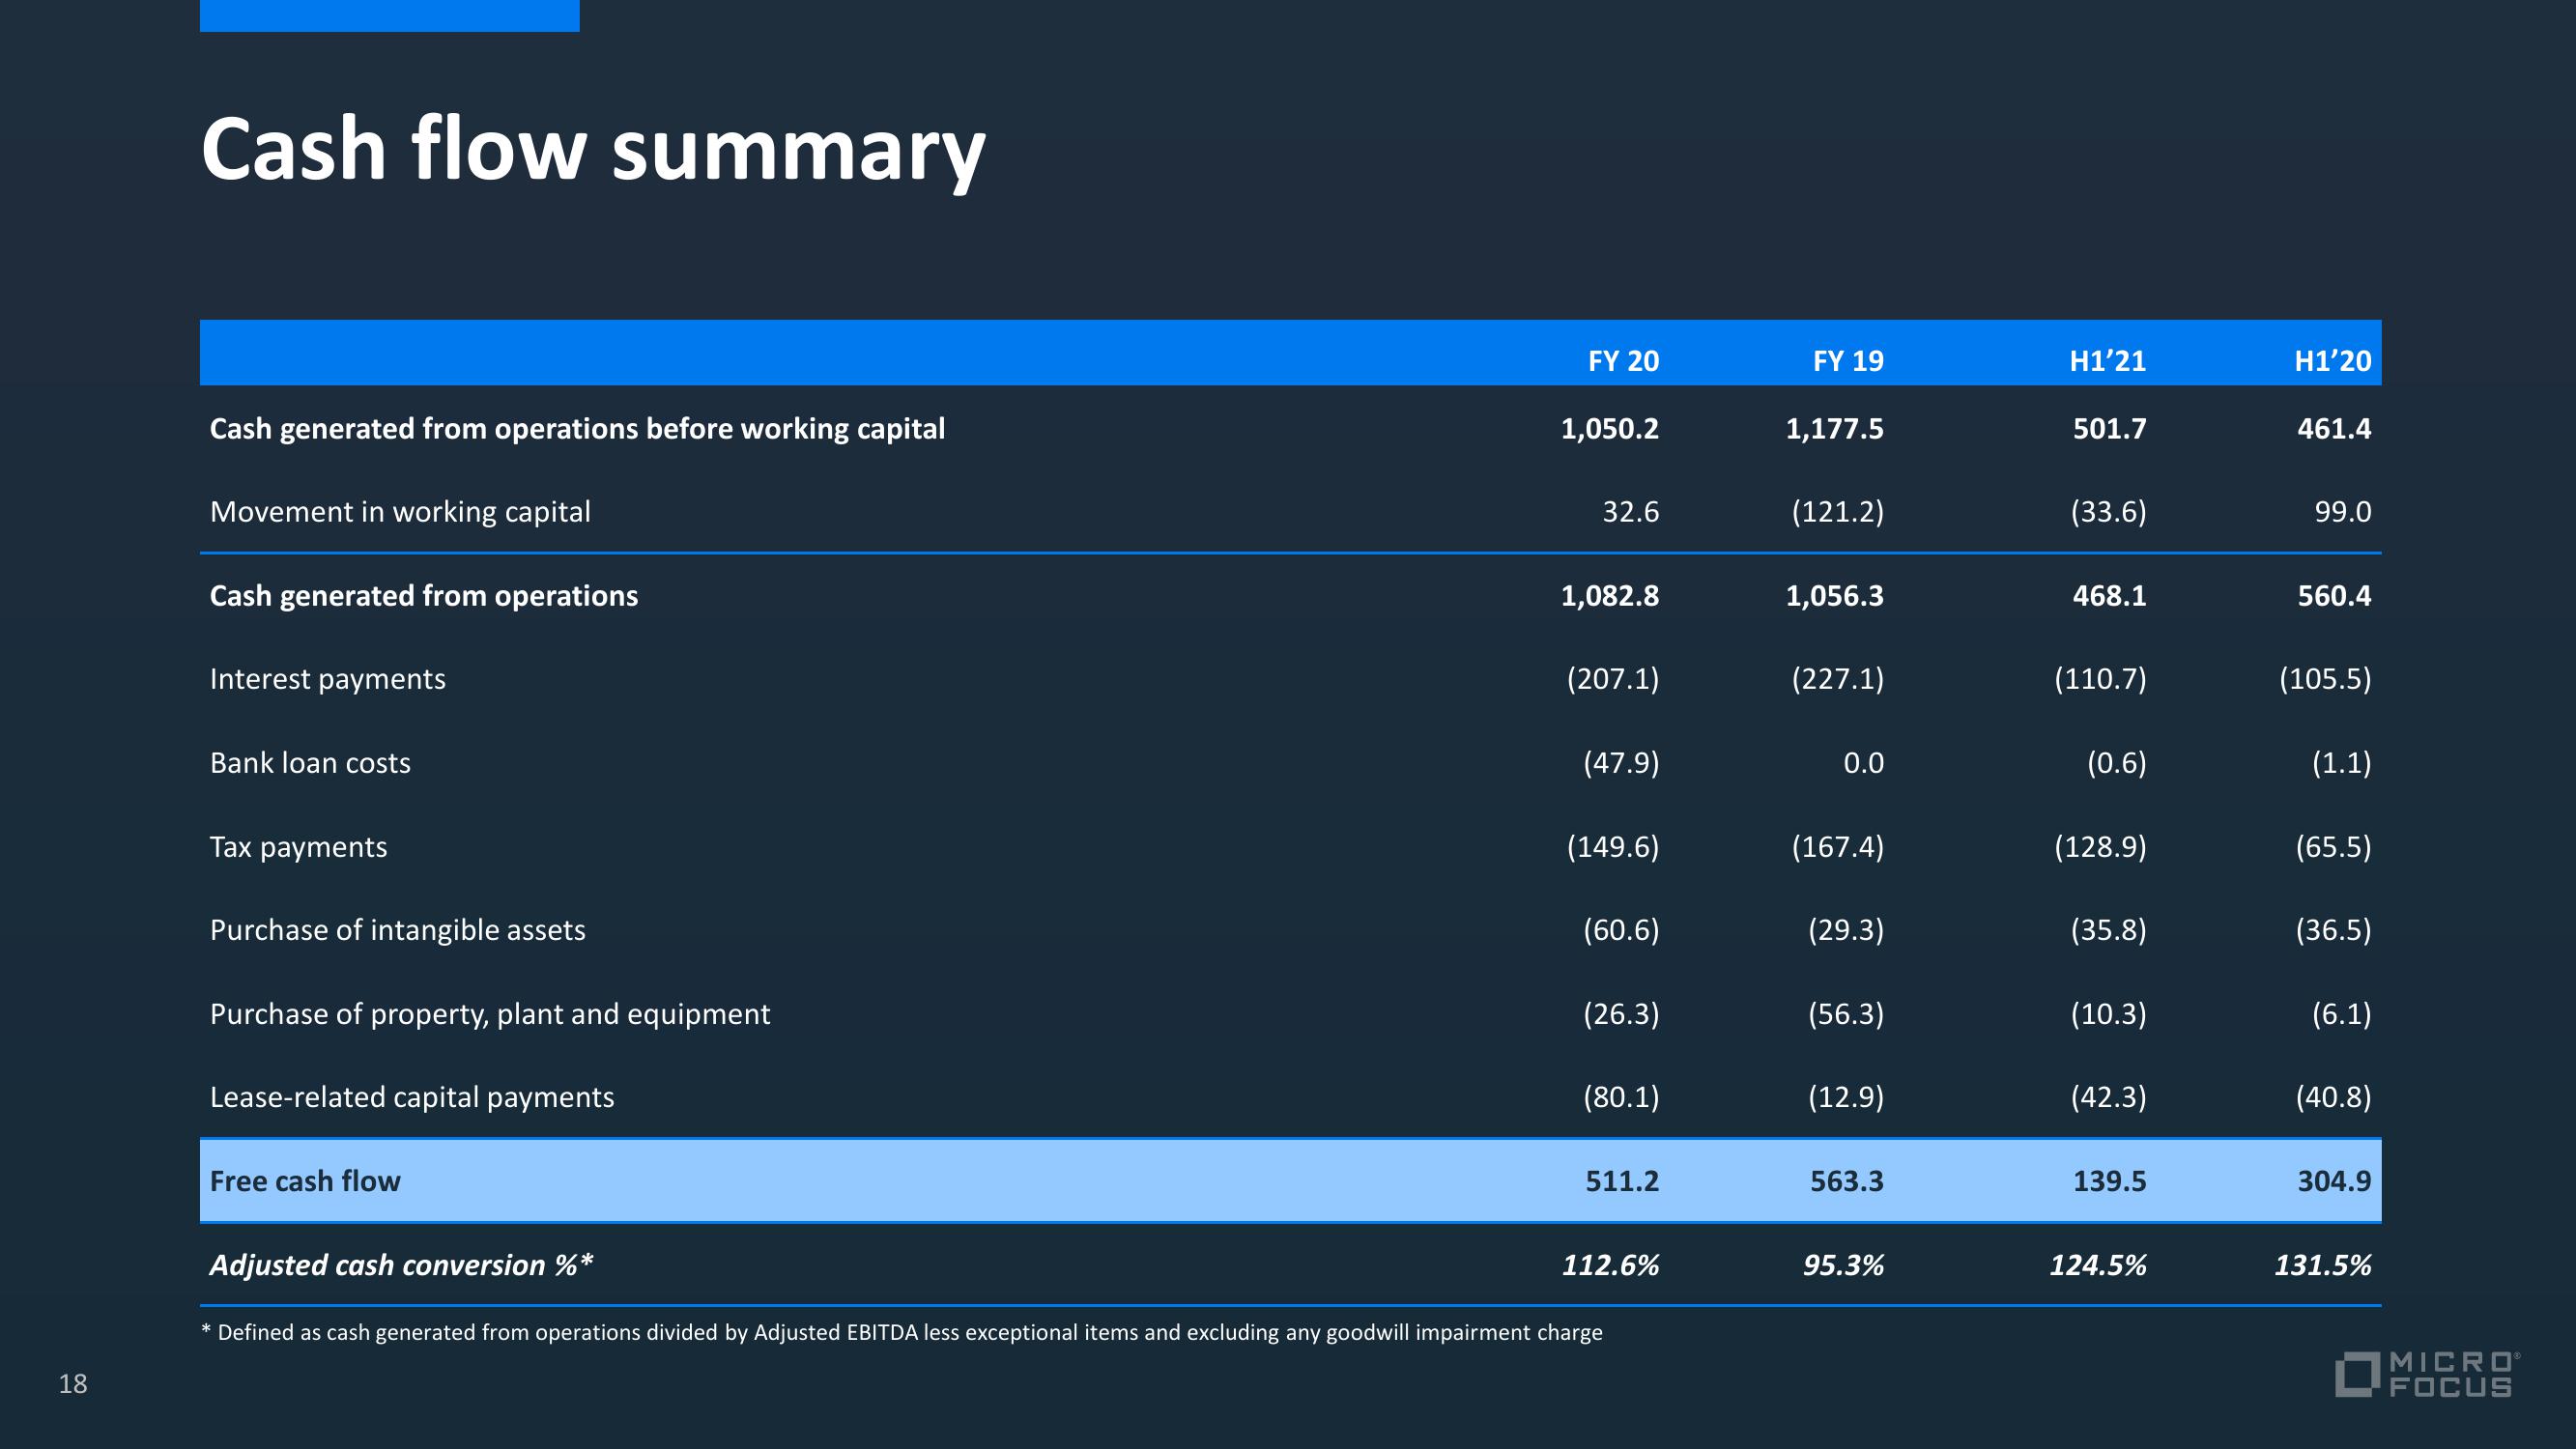This screenshot has width=2576, height=1449.
Task: Click the Micro Focus logo
Action: coord(2427,1374)
